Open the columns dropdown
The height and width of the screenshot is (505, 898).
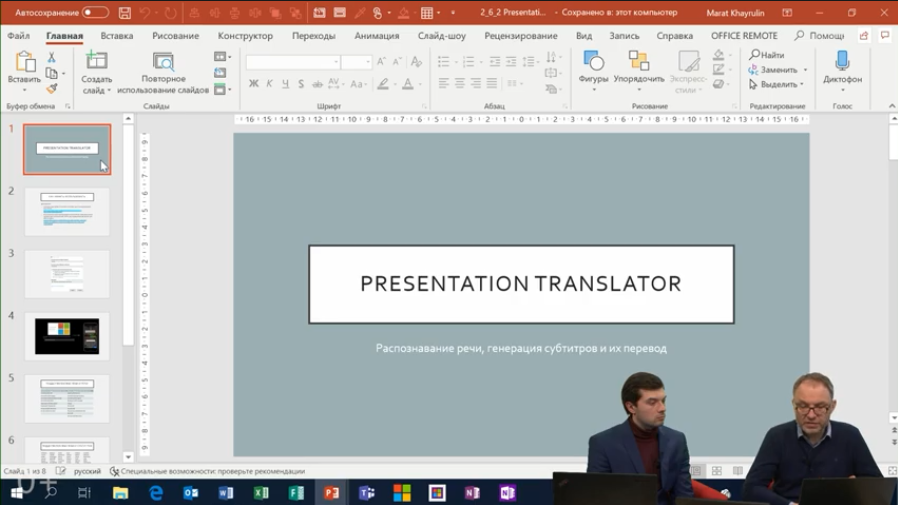[514, 84]
